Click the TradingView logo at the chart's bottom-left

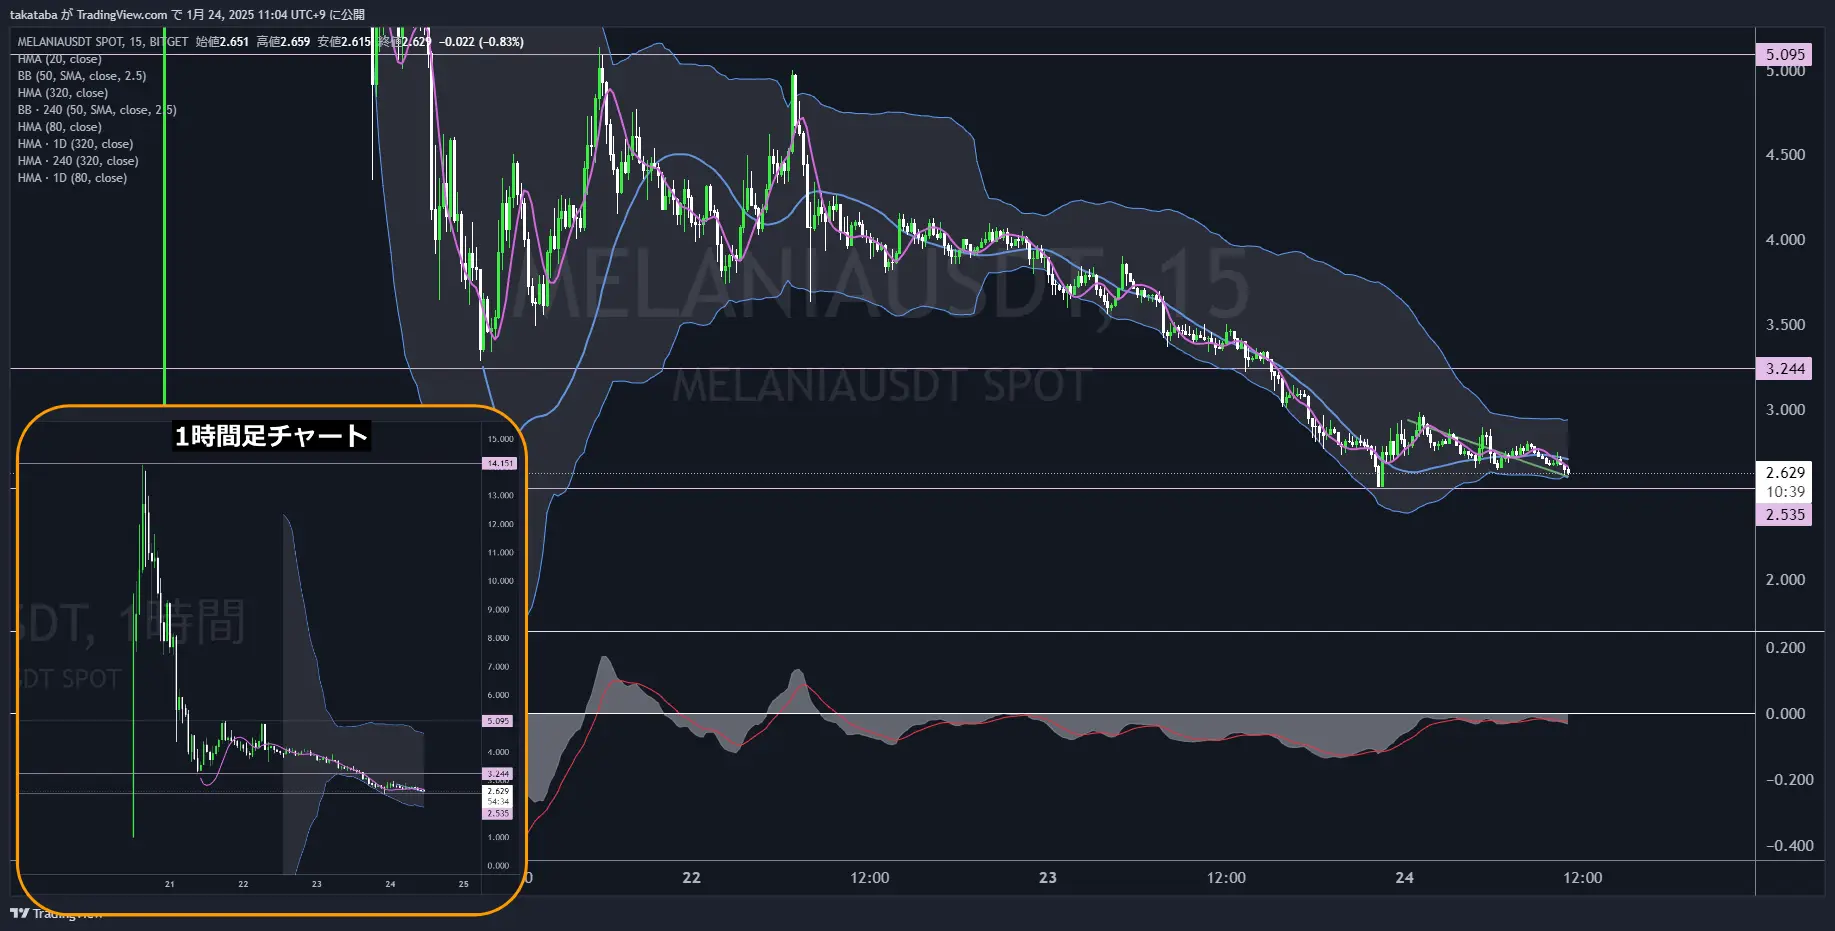(x=56, y=913)
